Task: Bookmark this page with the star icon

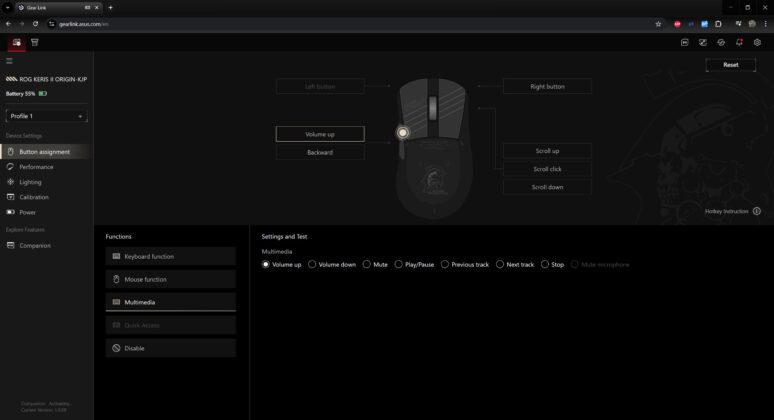Action: 658,24
